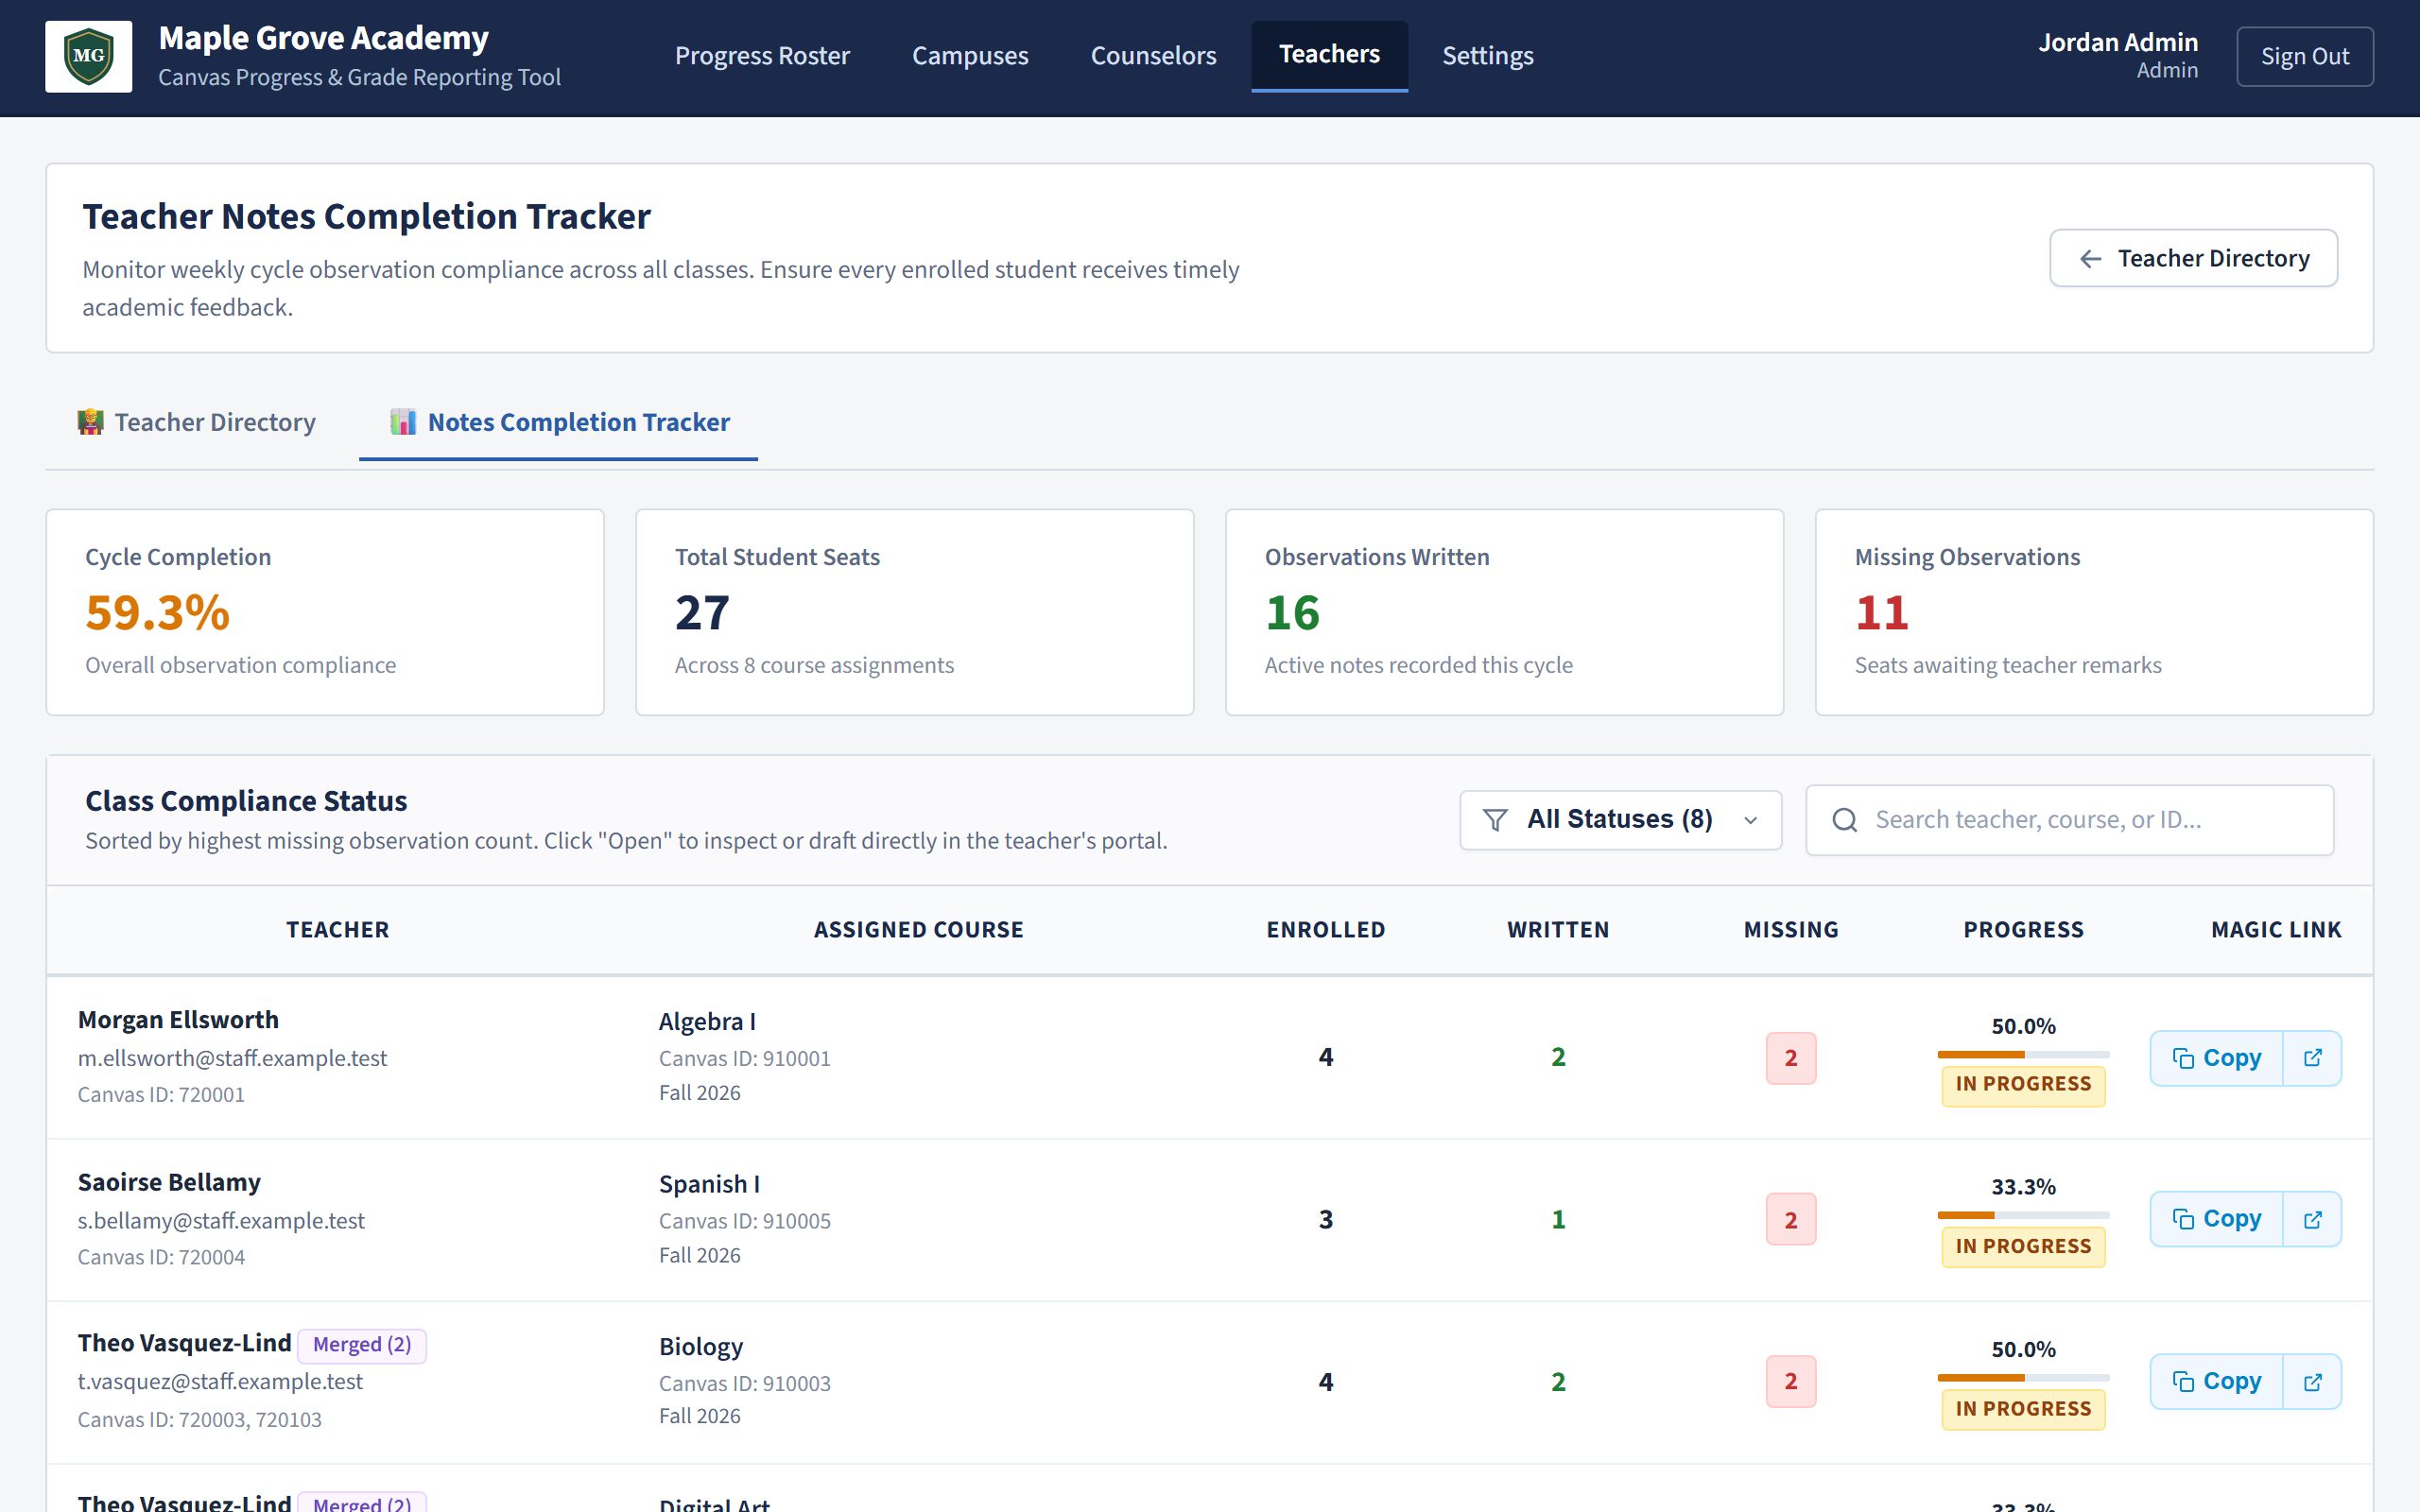Click the IN PROGRESS status on Biology row
2420x1512 pixels.
pos(2023,1409)
